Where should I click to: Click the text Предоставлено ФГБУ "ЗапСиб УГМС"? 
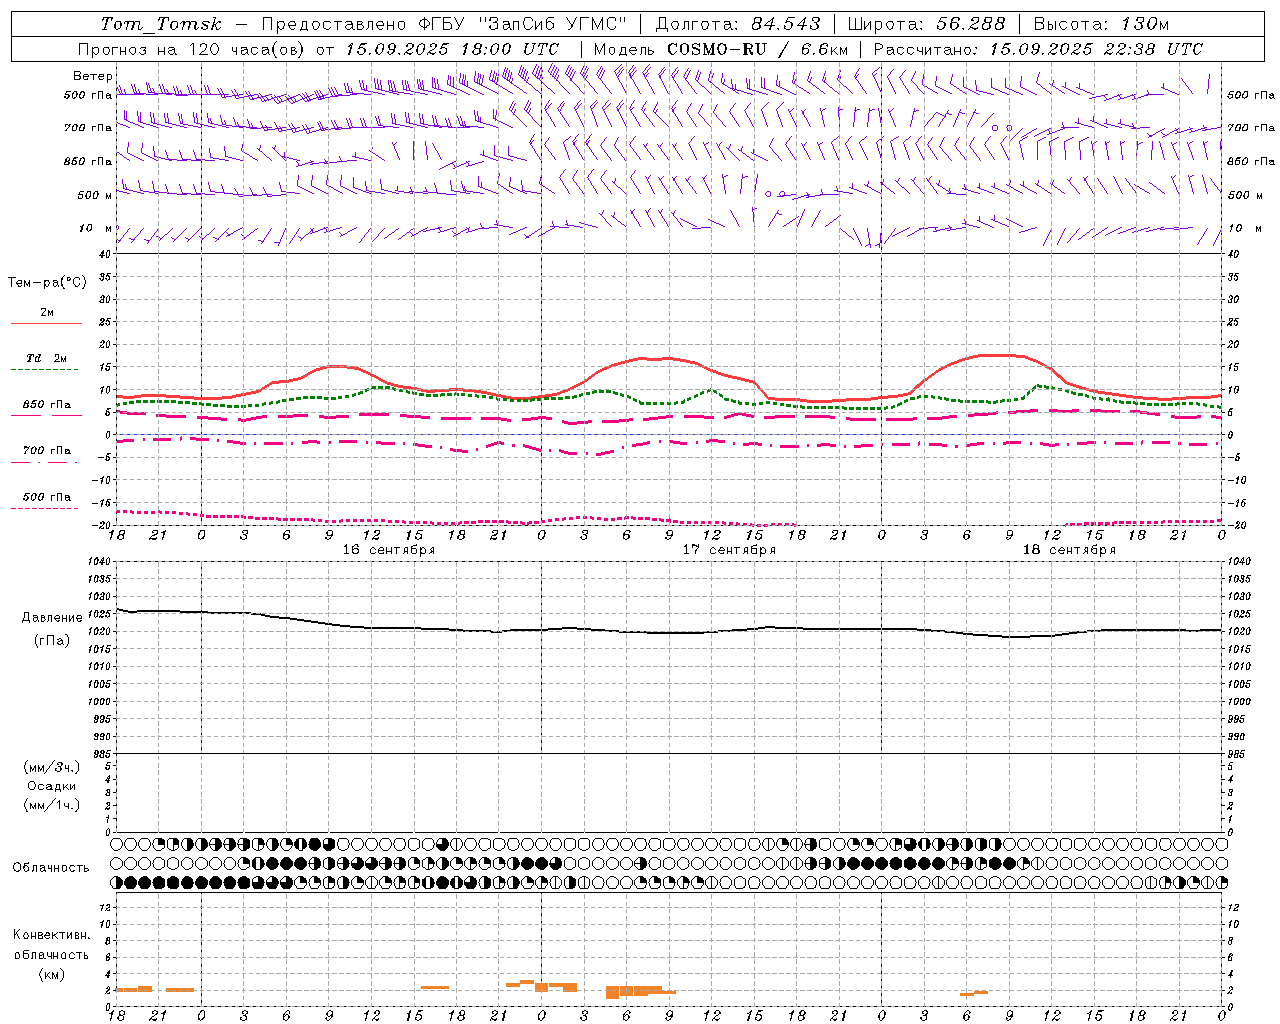click(444, 24)
